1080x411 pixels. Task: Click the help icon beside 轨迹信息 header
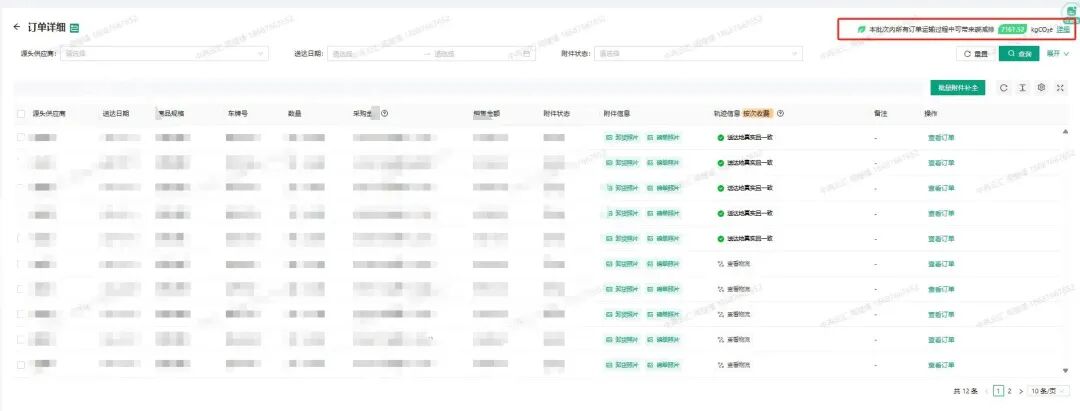[x=780, y=113]
